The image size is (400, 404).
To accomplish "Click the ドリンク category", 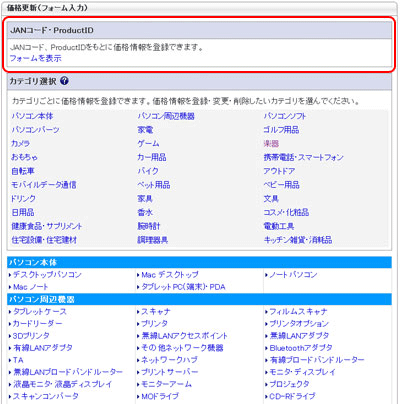I will pos(23,199).
